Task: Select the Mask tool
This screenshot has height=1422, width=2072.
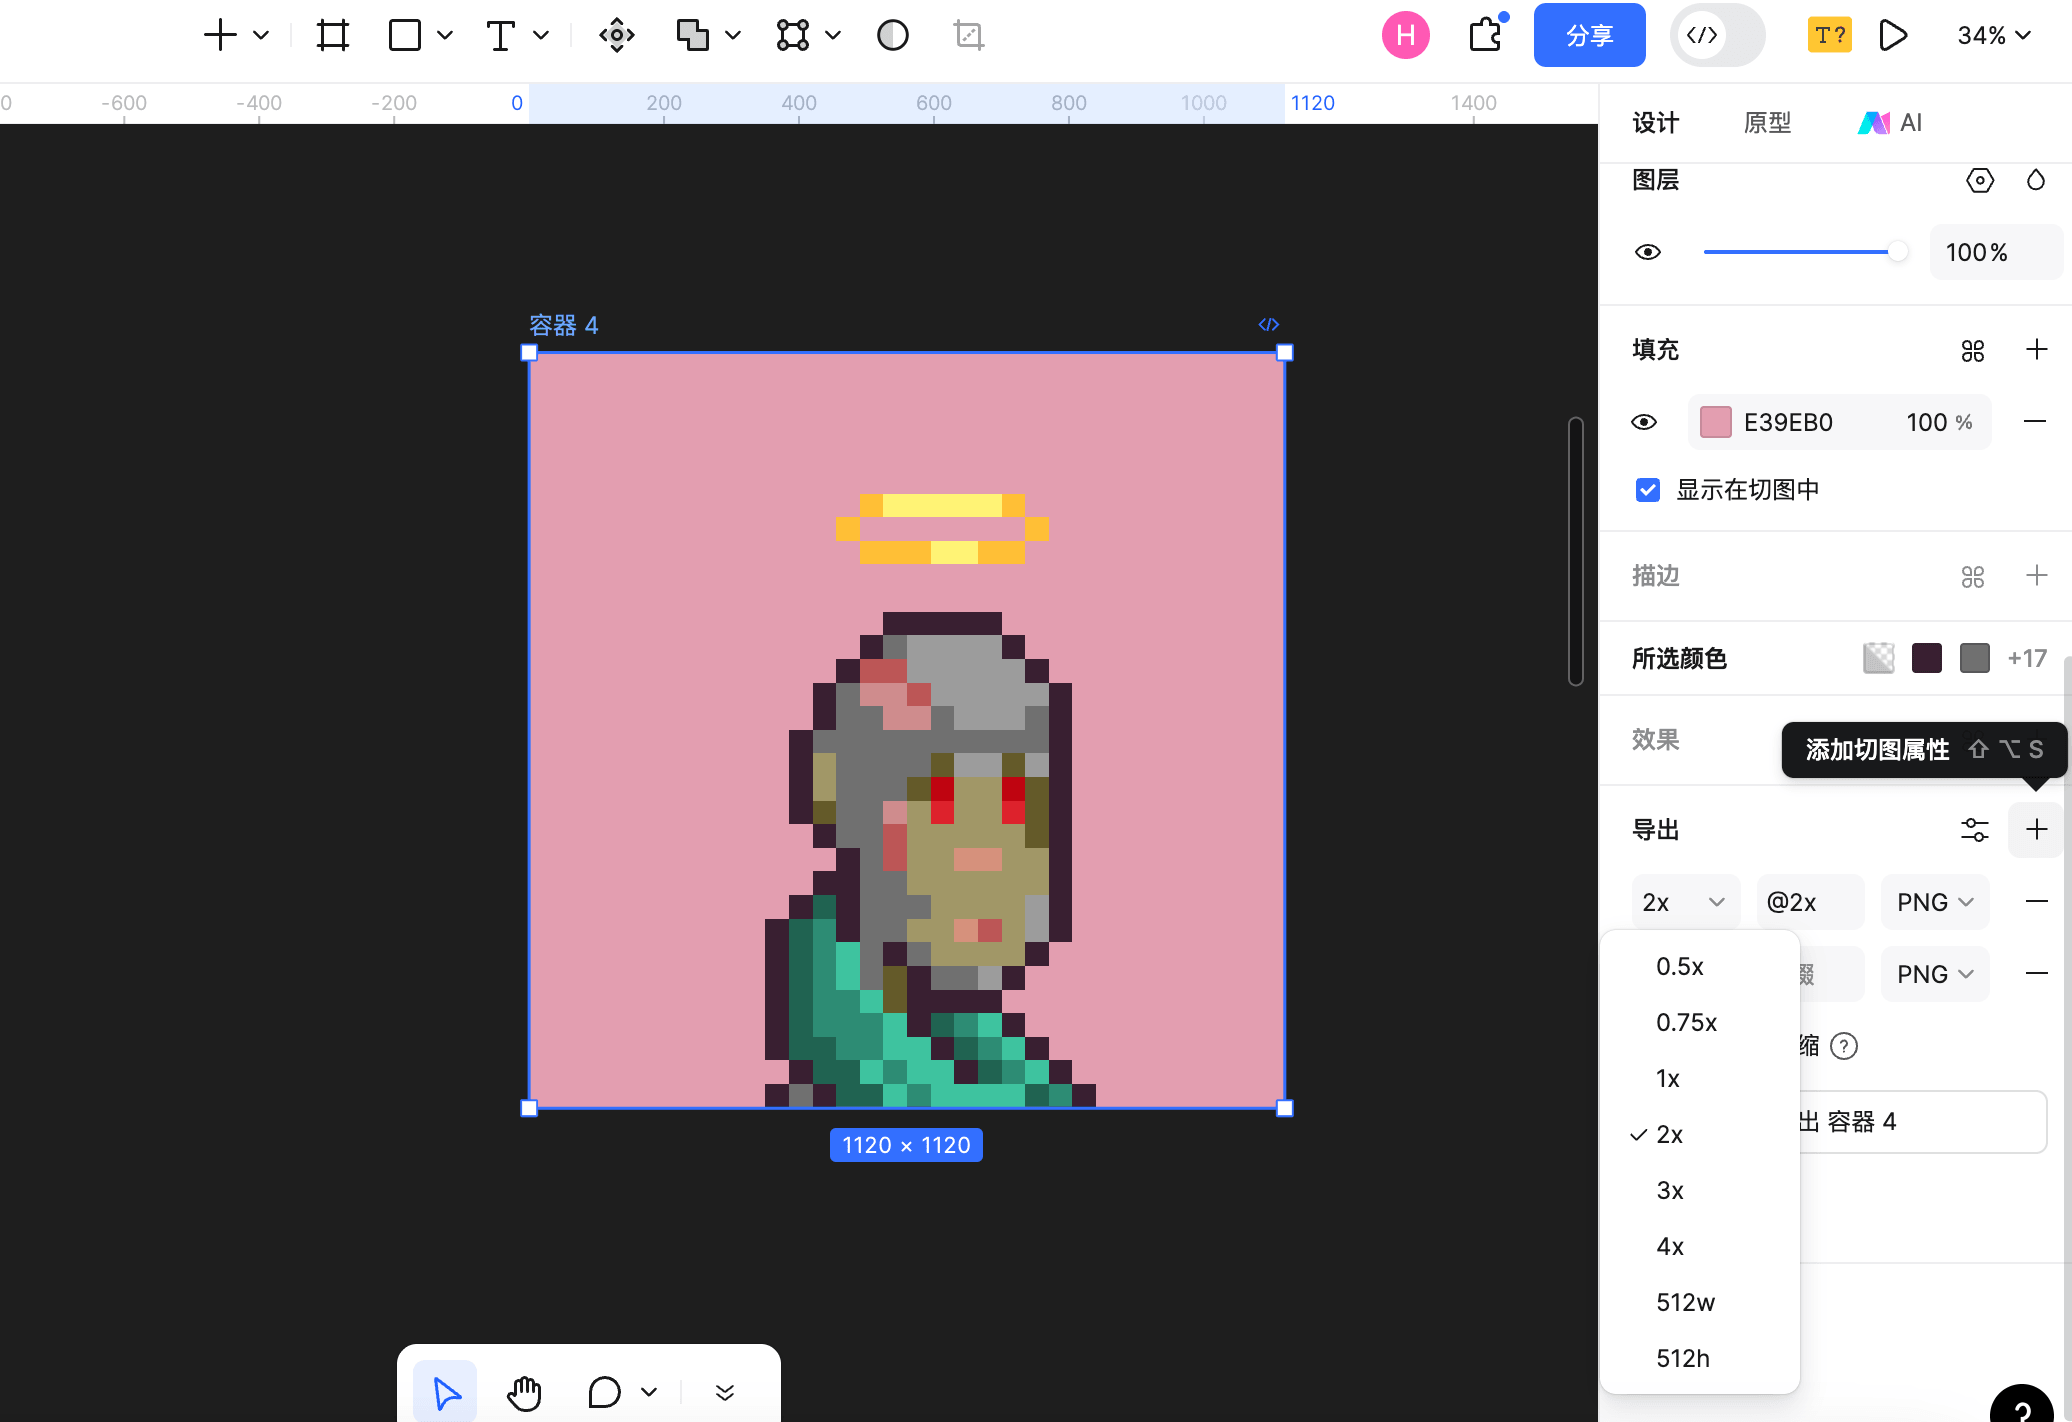Action: pos(891,34)
